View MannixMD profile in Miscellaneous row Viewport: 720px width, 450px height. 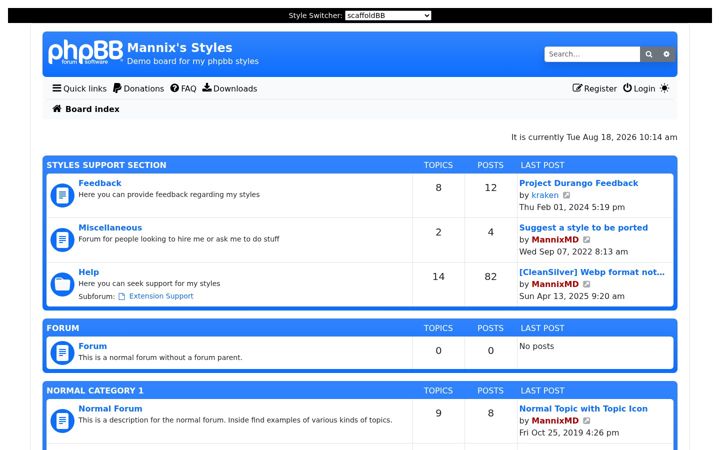pos(555,240)
